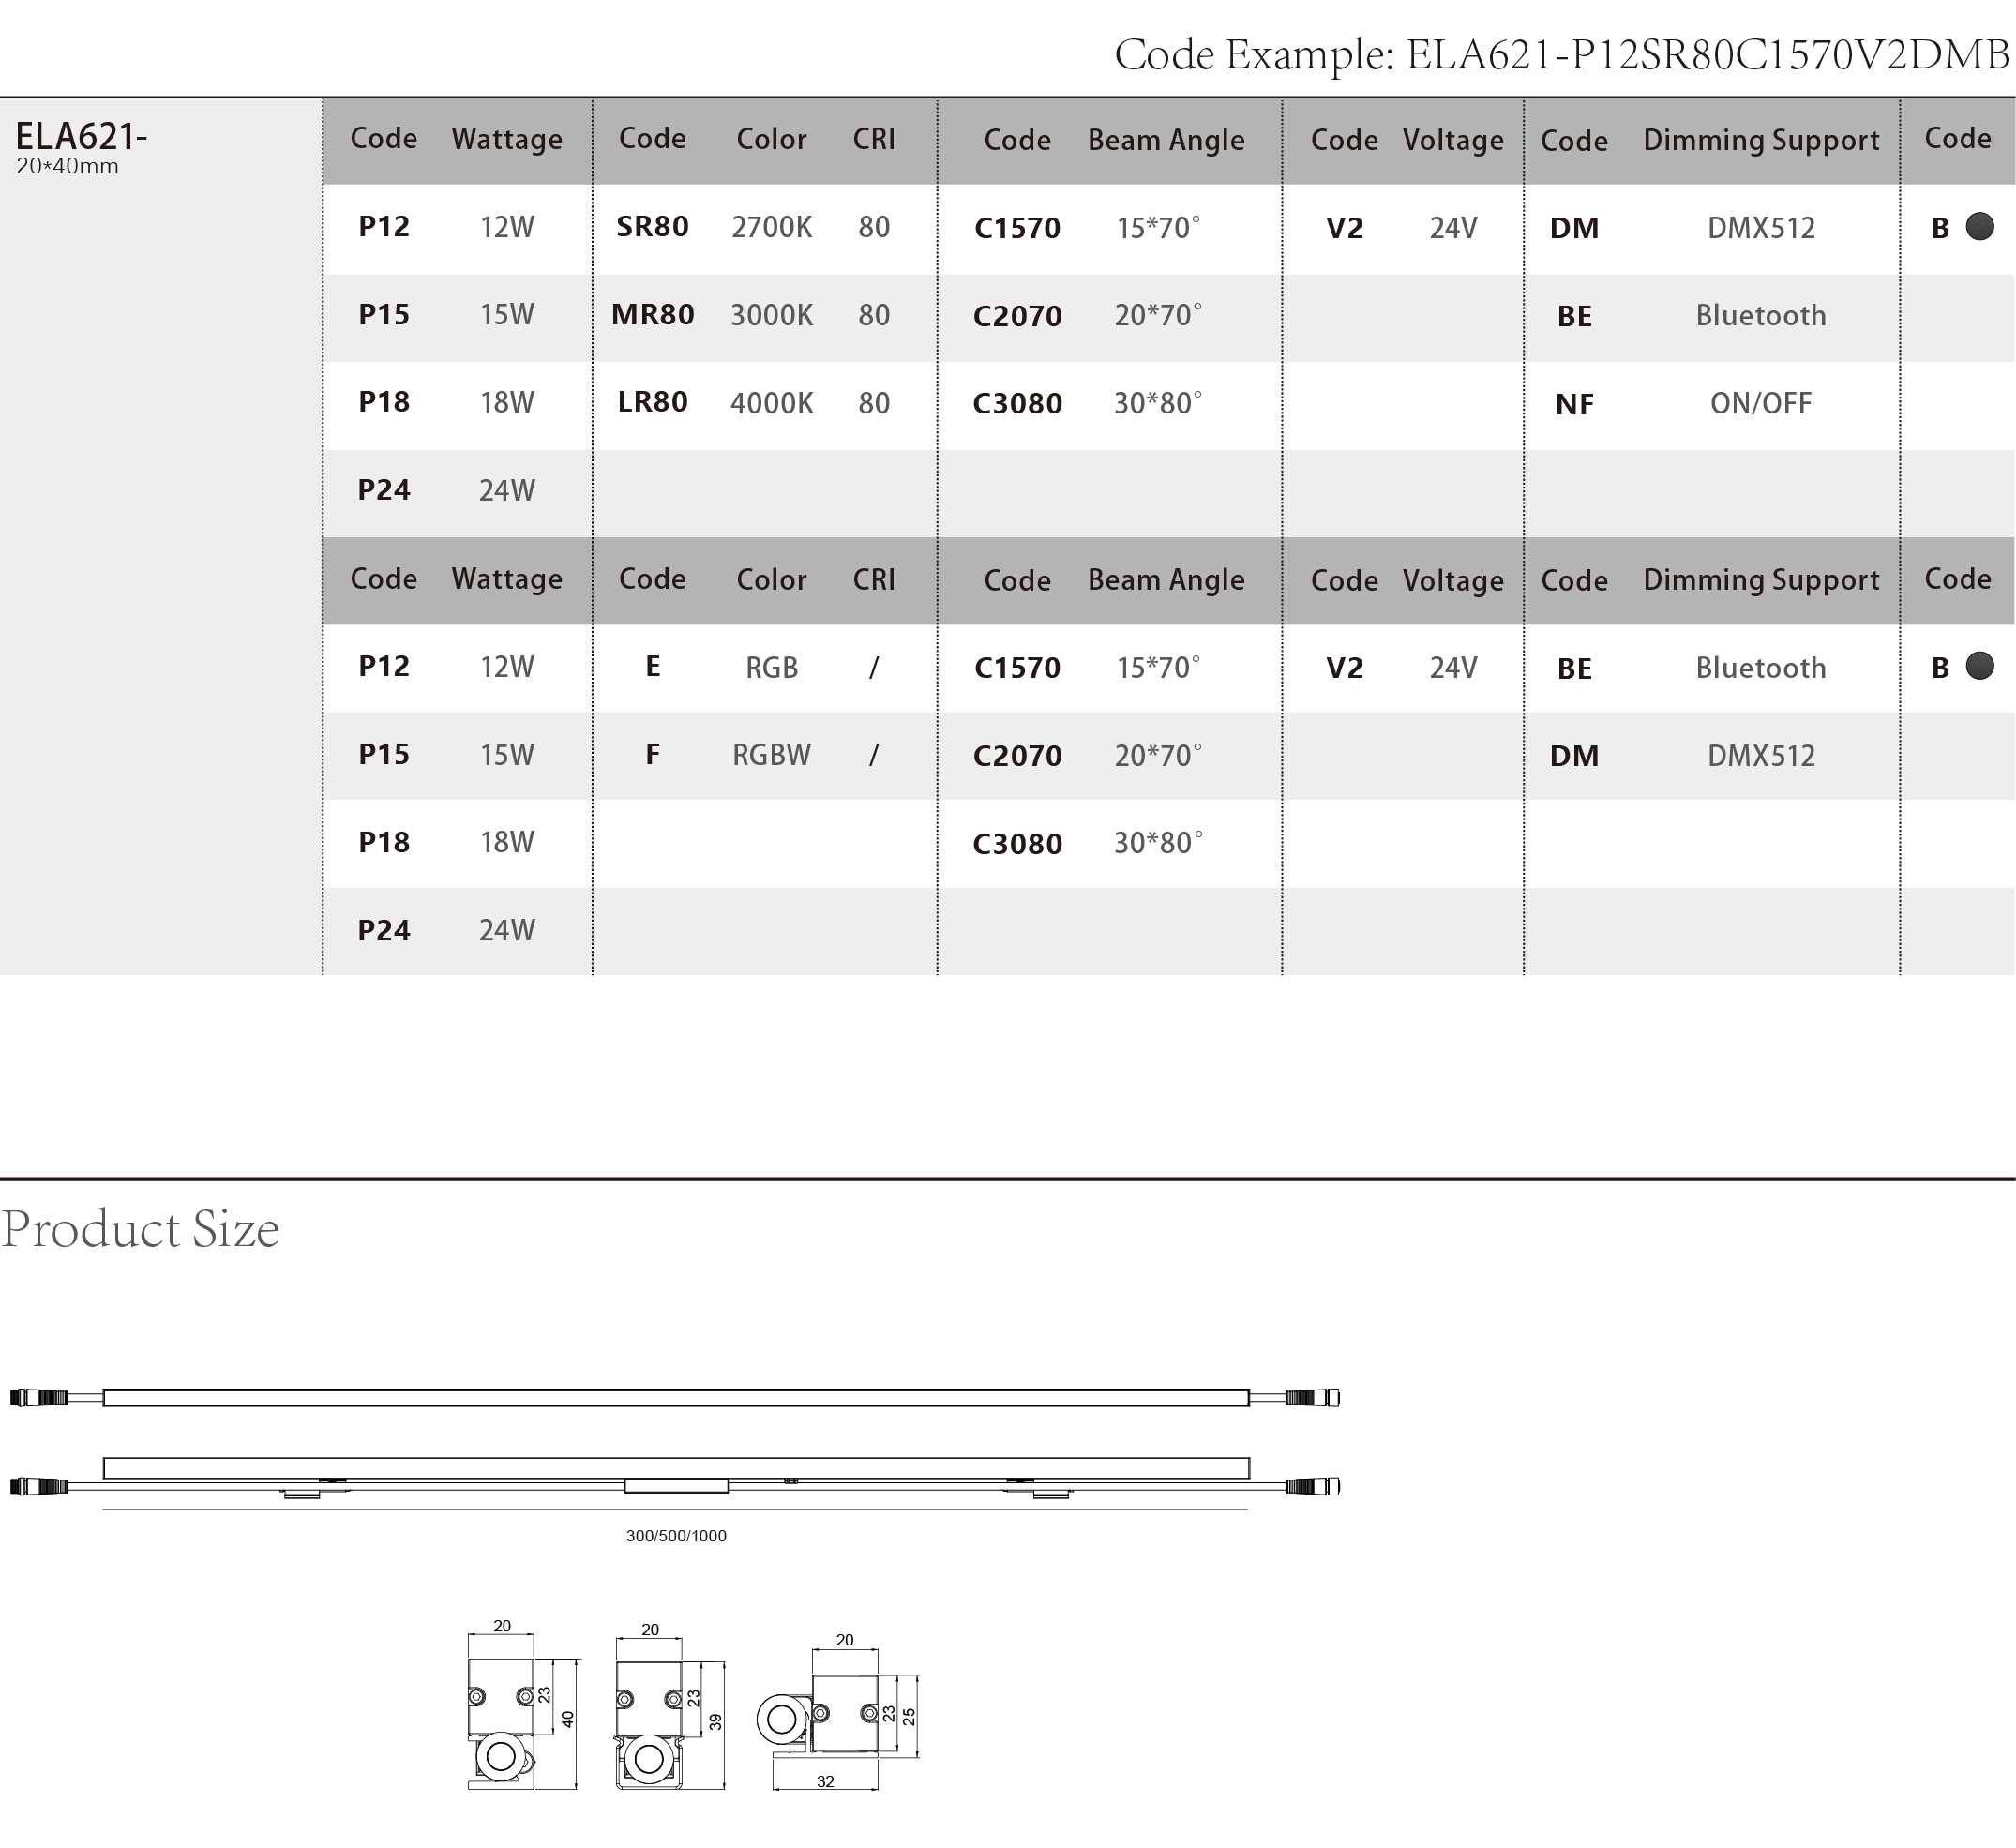Click the 4000K color temperature cell
Image resolution: width=2016 pixels, height=1848 pixels.
click(x=771, y=403)
